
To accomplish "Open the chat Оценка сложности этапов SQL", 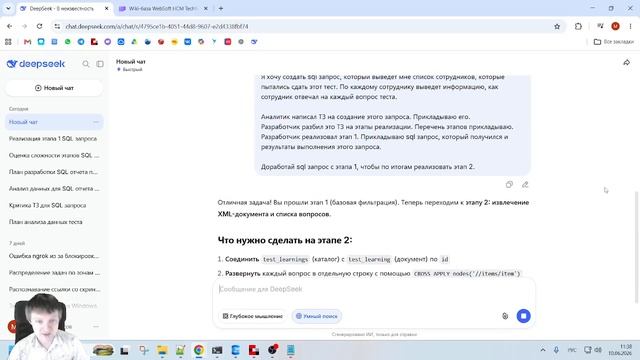I will pos(53,156).
